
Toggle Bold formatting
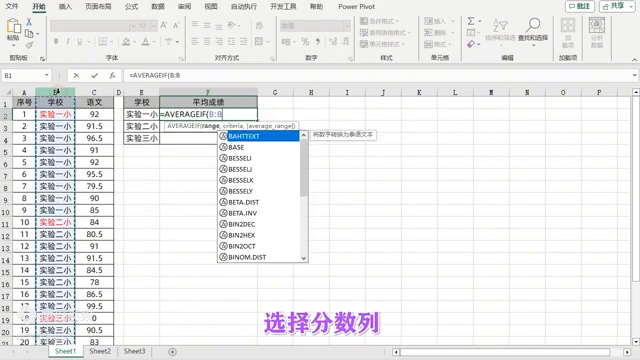point(56,42)
